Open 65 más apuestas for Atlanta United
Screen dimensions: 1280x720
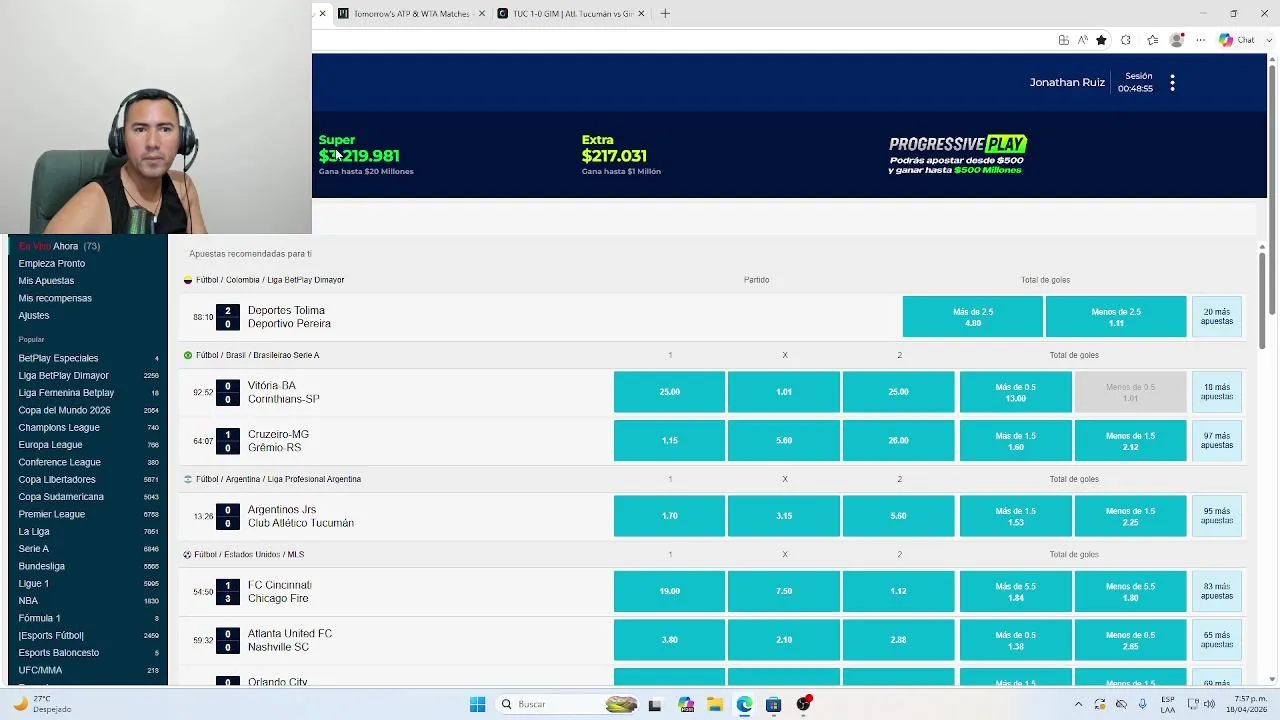(1217, 640)
